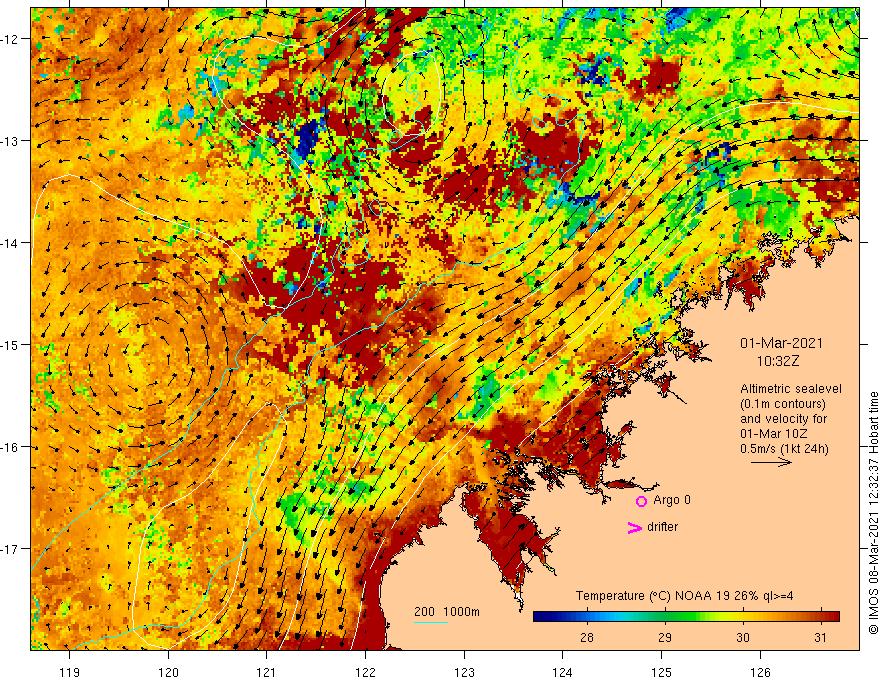The image size is (880, 680).
Task: Click latitude axis label -17
Action: [10, 549]
